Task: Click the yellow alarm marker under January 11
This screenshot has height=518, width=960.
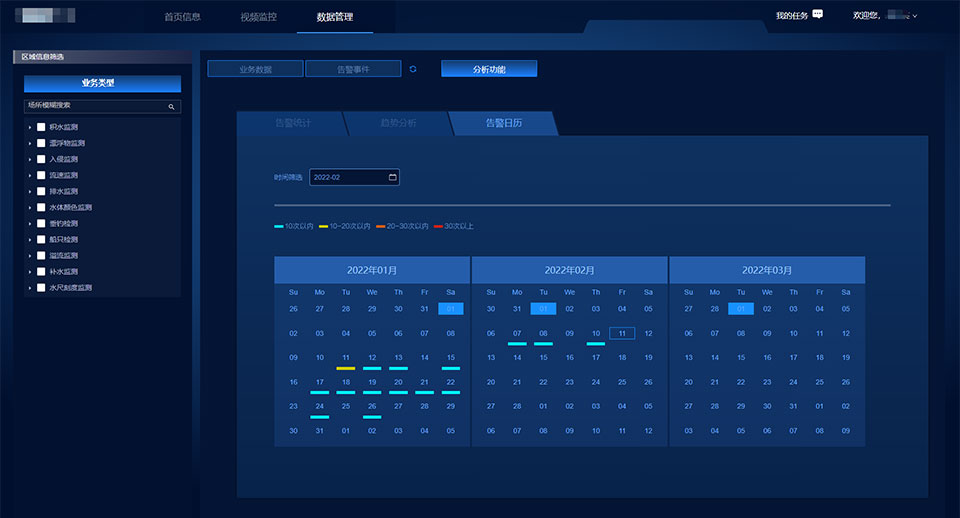Action: click(x=345, y=368)
